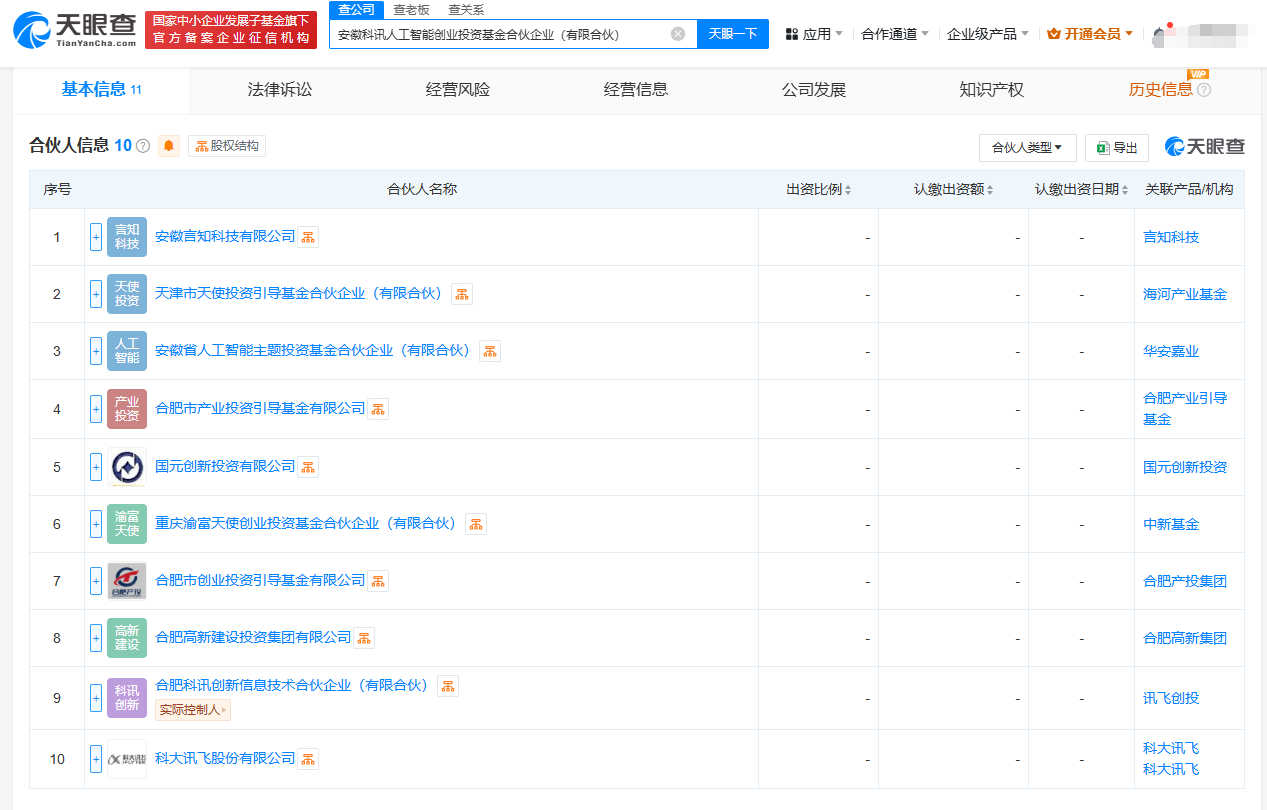Open equity structure icon for 合肥高新建设投资集团
This screenshot has height=810, width=1267.
[364, 638]
